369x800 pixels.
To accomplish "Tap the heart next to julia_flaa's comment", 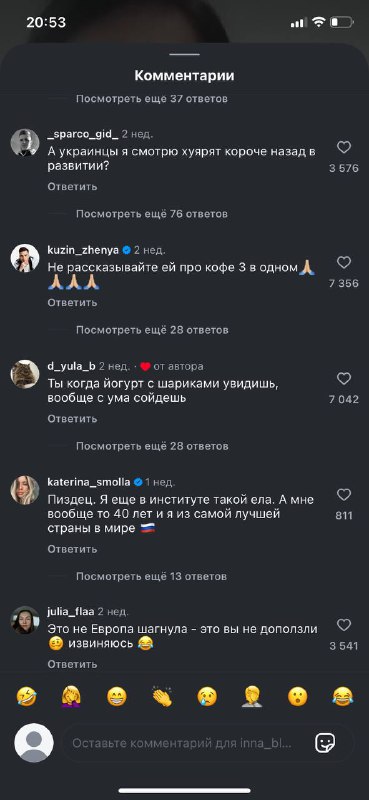I will click(344, 625).
